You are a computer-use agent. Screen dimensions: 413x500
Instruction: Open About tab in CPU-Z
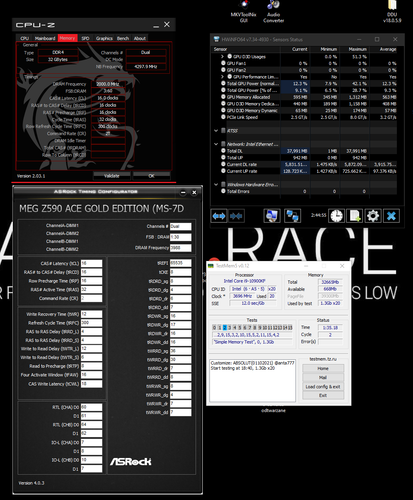(140, 38)
